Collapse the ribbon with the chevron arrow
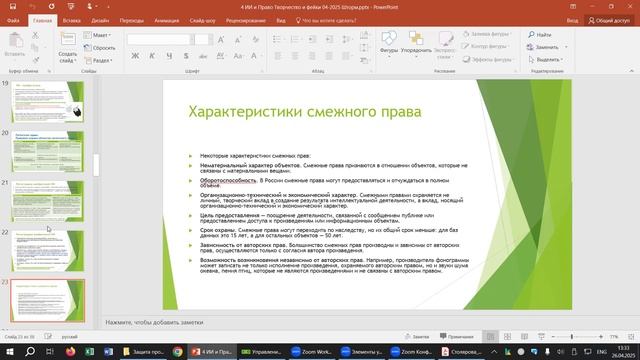The height and width of the screenshot is (360, 640). [631, 71]
